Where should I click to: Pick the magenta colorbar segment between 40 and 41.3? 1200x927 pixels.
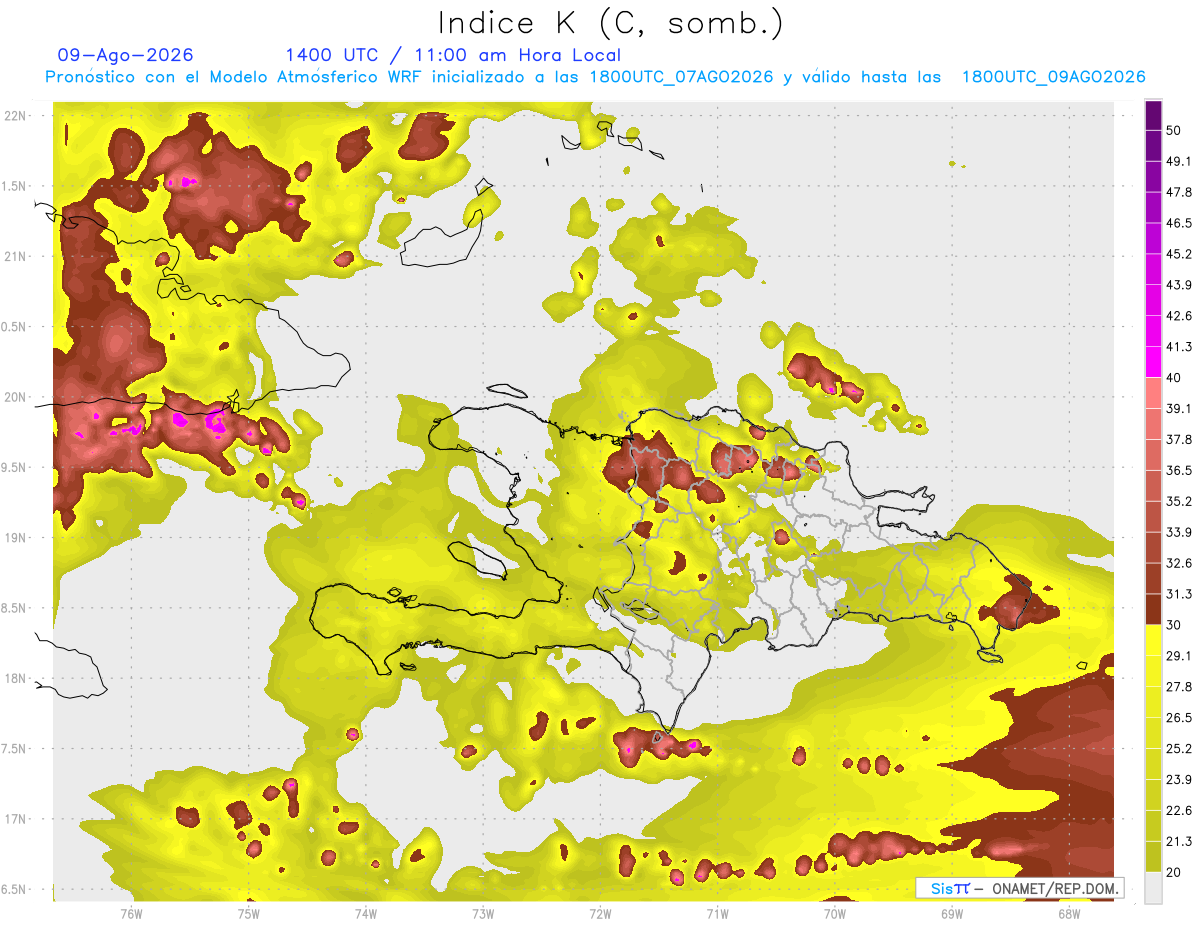1153,362
